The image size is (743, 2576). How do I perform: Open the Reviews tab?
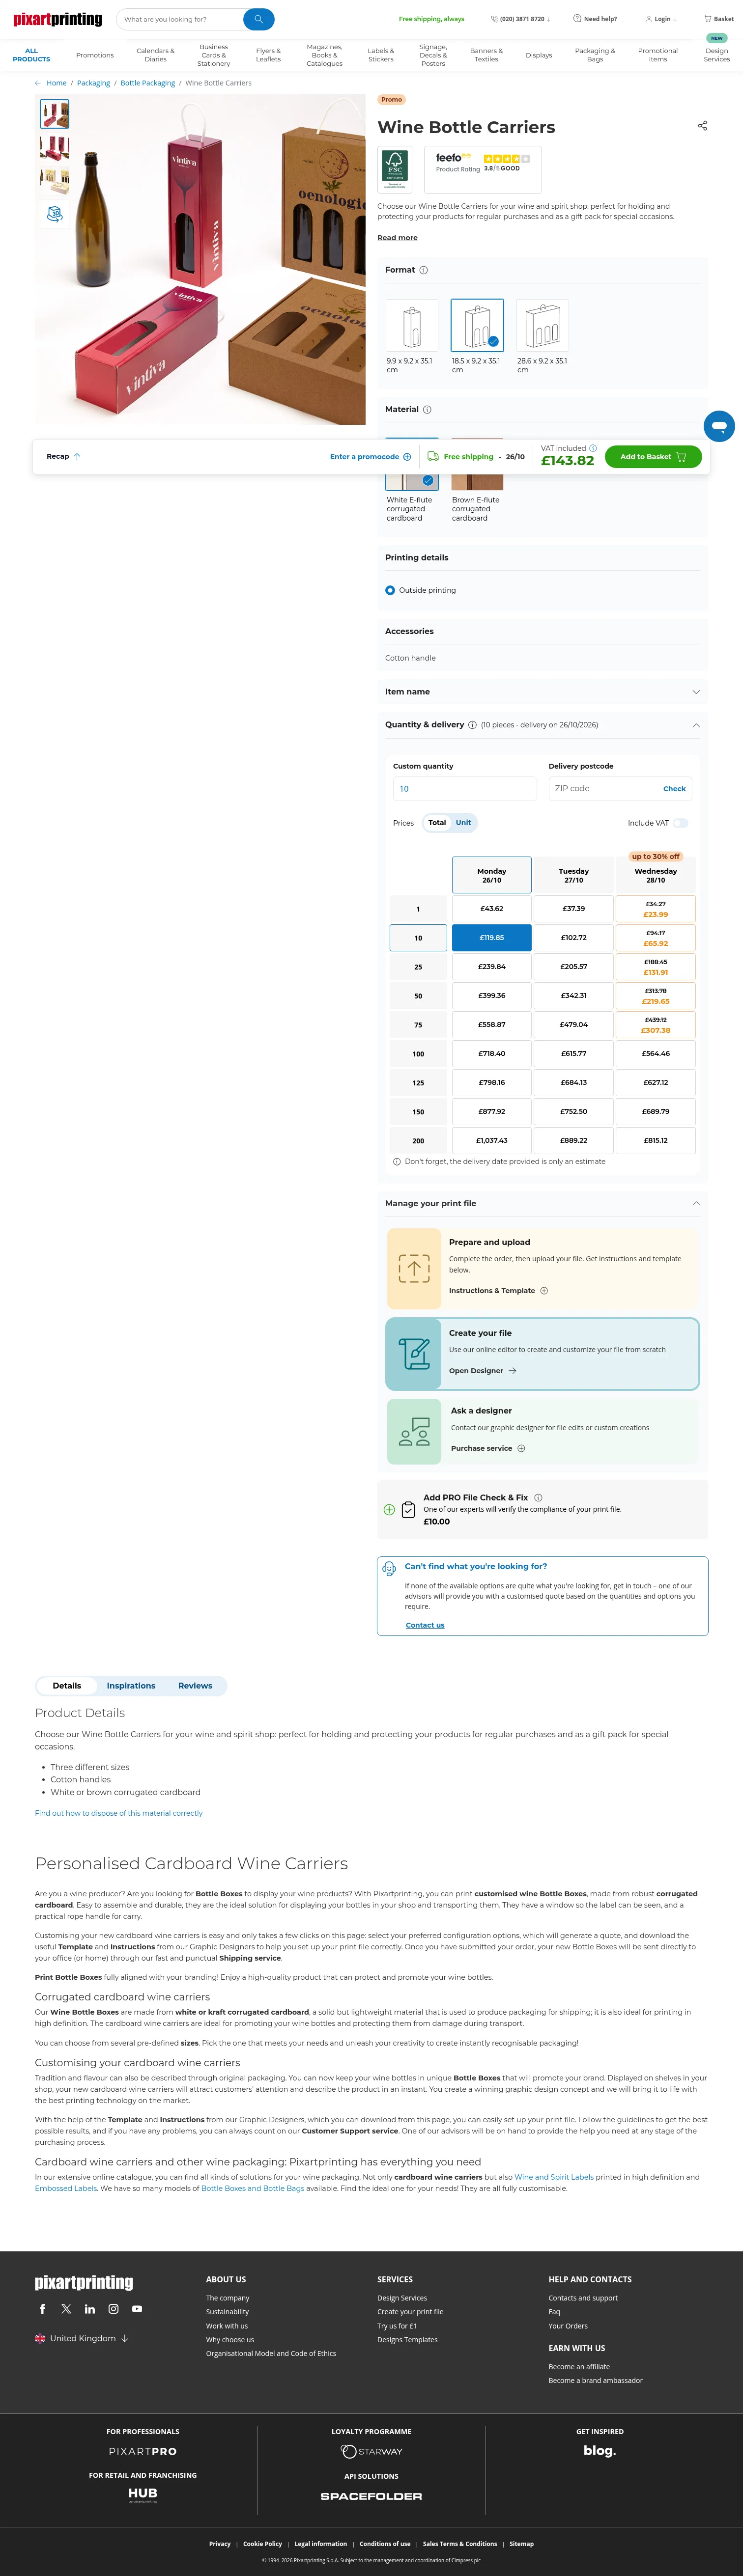point(195,1686)
